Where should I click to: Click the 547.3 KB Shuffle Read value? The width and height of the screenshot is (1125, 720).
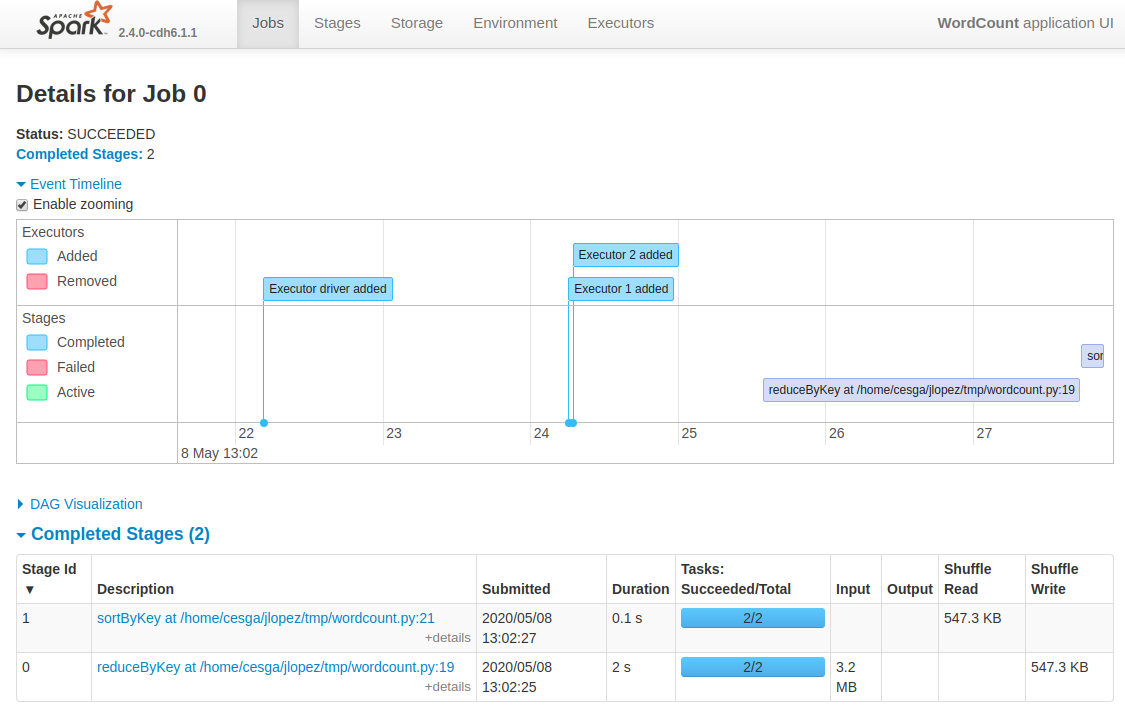[x=972, y=618]
